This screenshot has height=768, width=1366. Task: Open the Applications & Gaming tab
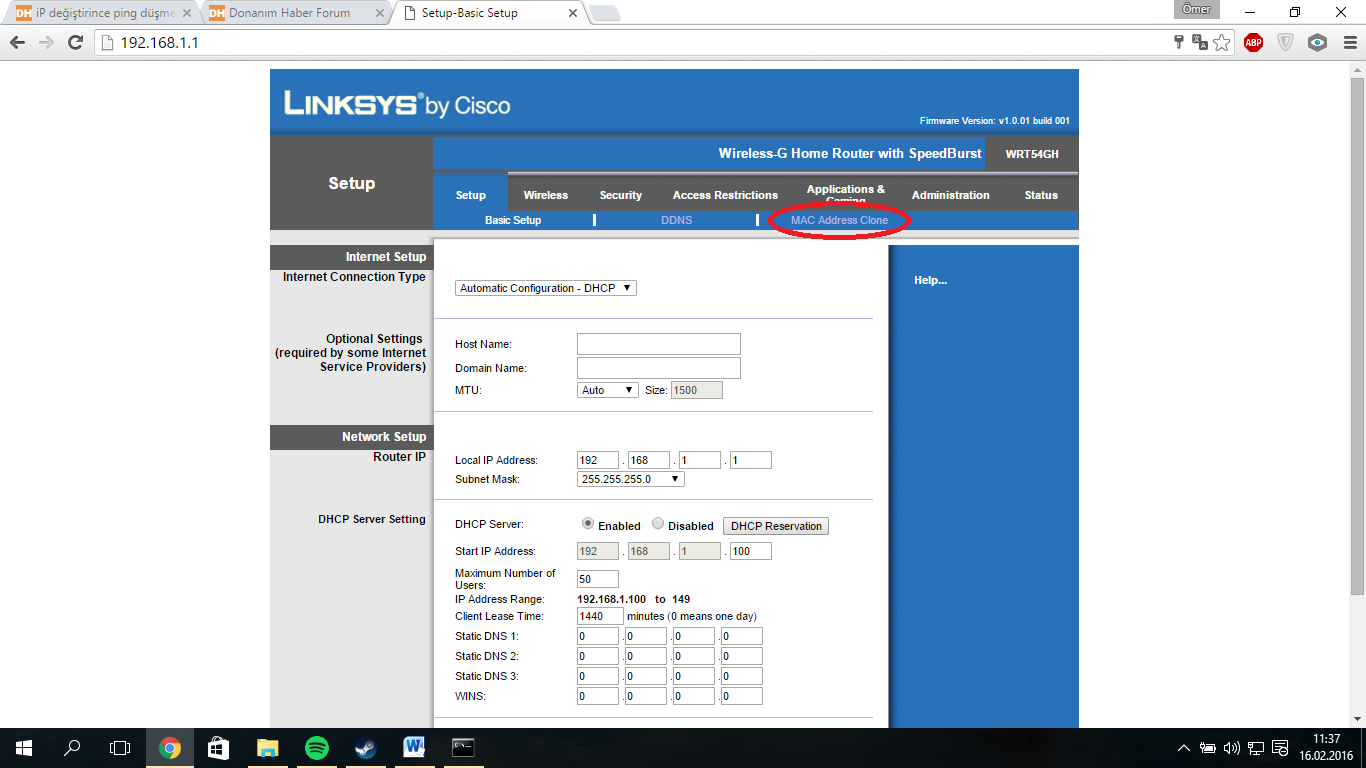846,193
